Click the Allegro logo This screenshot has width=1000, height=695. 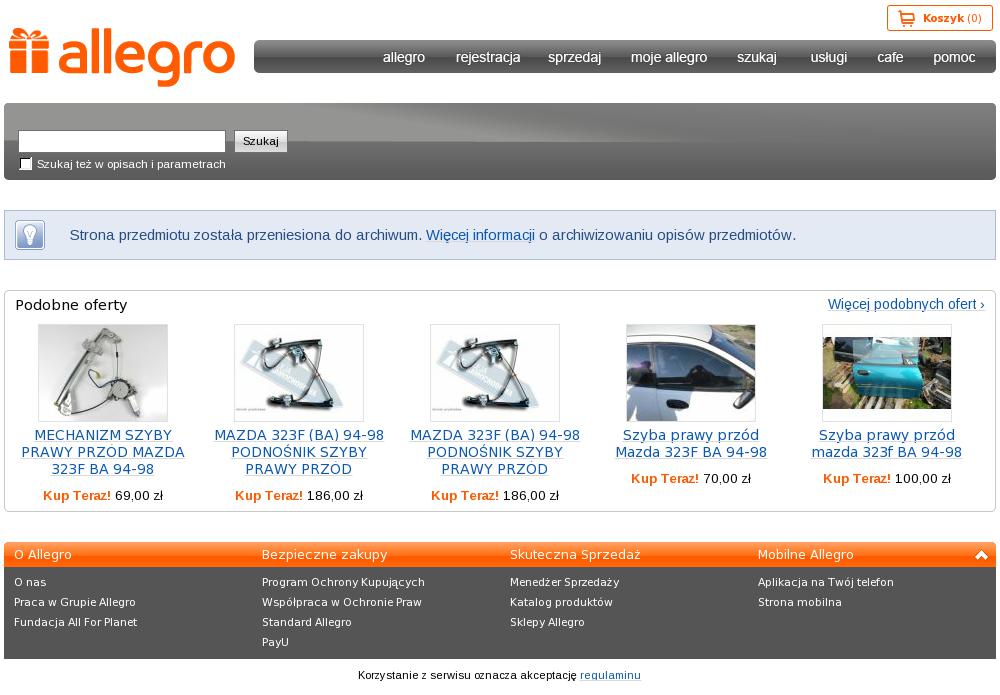tap(122, 57)
